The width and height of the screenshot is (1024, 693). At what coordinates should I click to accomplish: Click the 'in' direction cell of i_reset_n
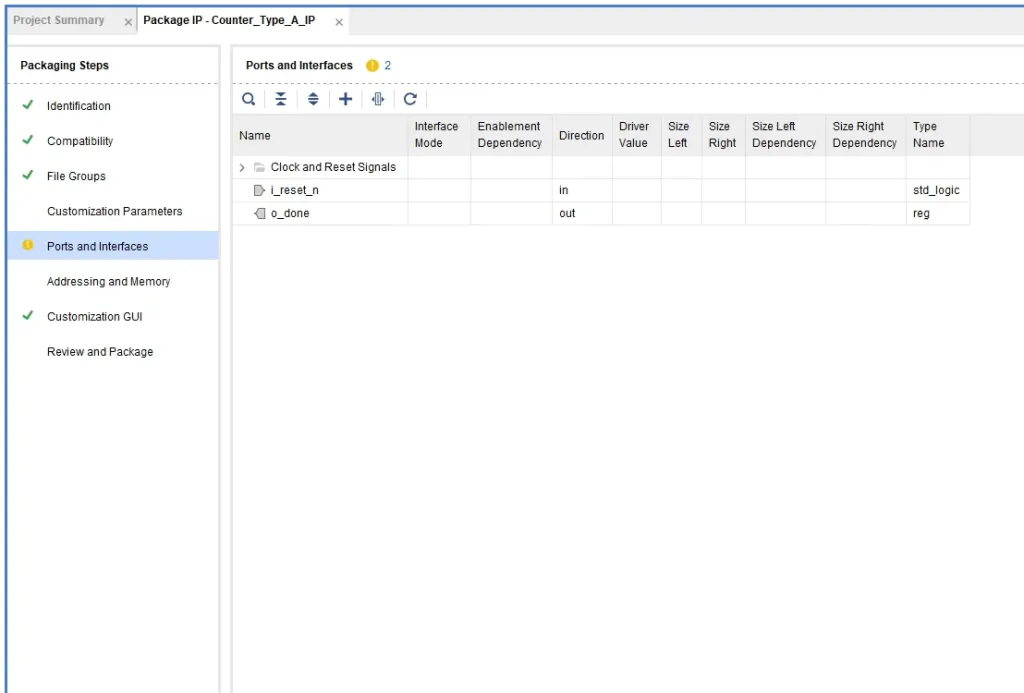(582, 190)
